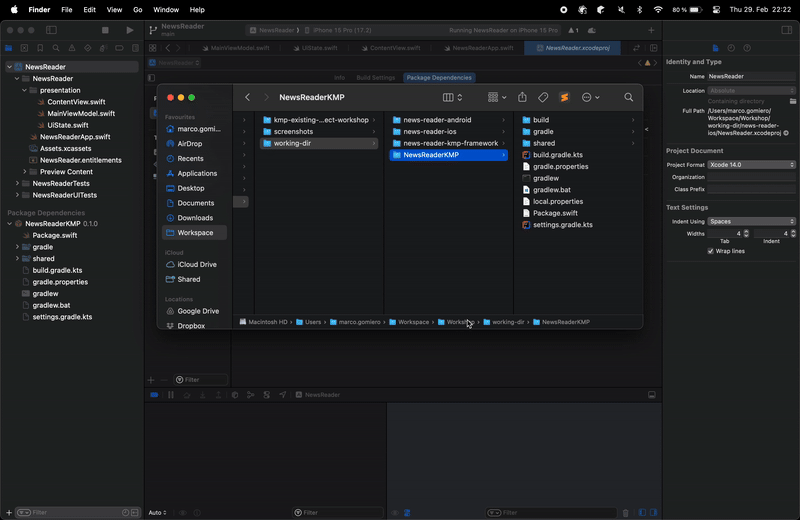Viewport: 800px width, 520px height.
Task: Toggle Xcode navigator sidebar
Action: [52, 30]
